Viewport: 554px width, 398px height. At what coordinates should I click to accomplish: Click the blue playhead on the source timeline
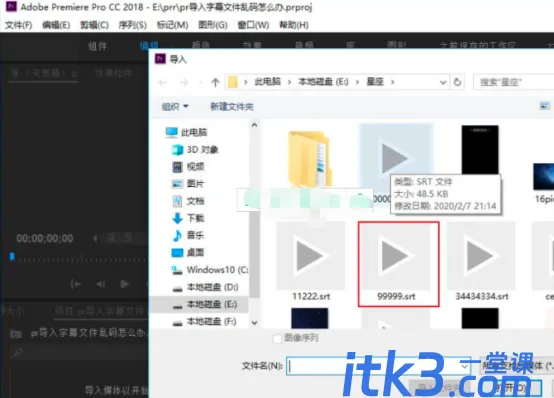point(12,256)
